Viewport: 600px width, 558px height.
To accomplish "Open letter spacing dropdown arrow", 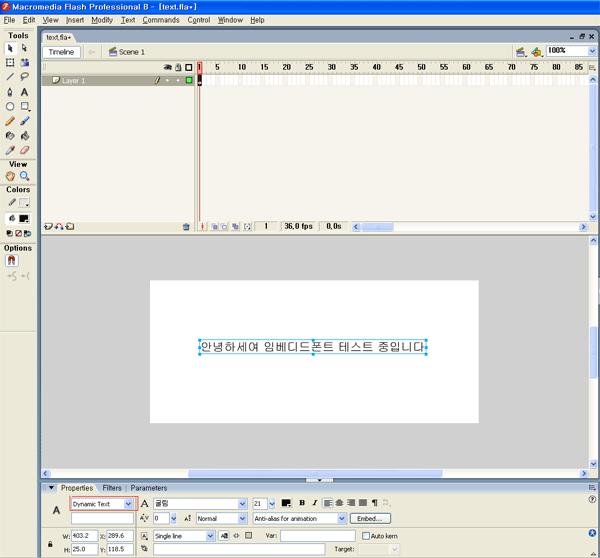I will (x=174, y=519).
